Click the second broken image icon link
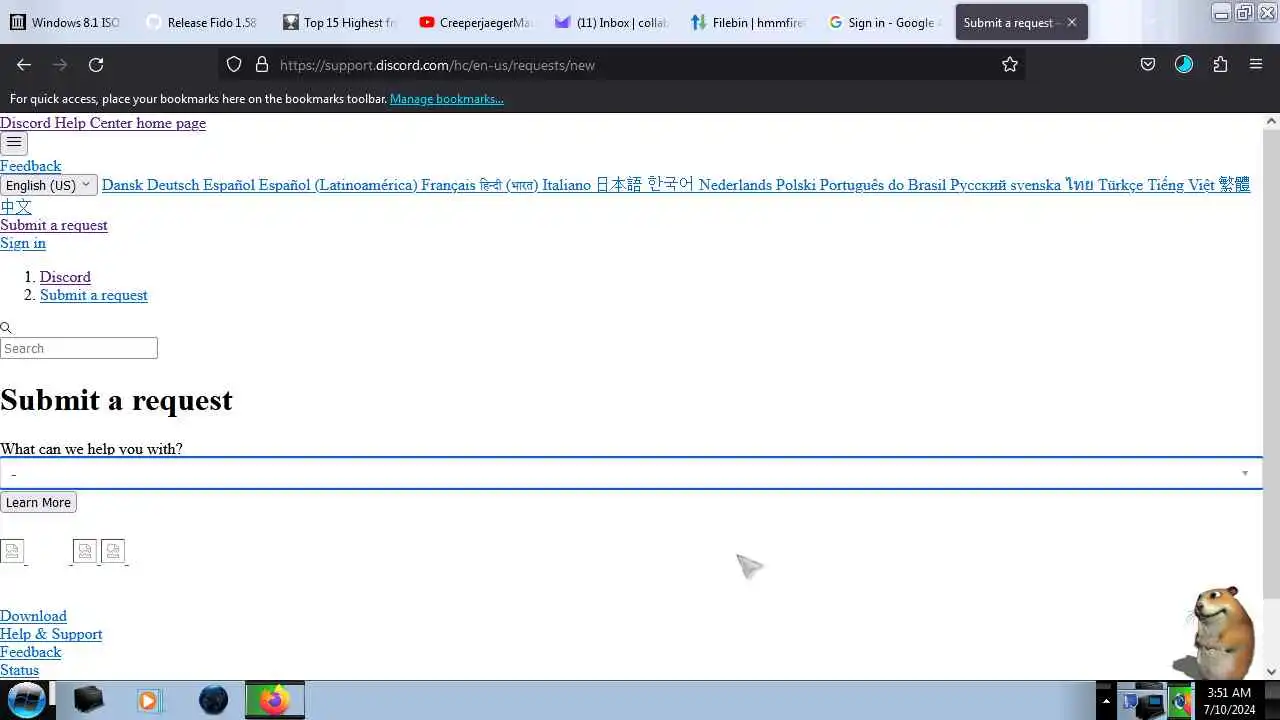Screen dimensions: 1280x720 [x=85, y=551]
